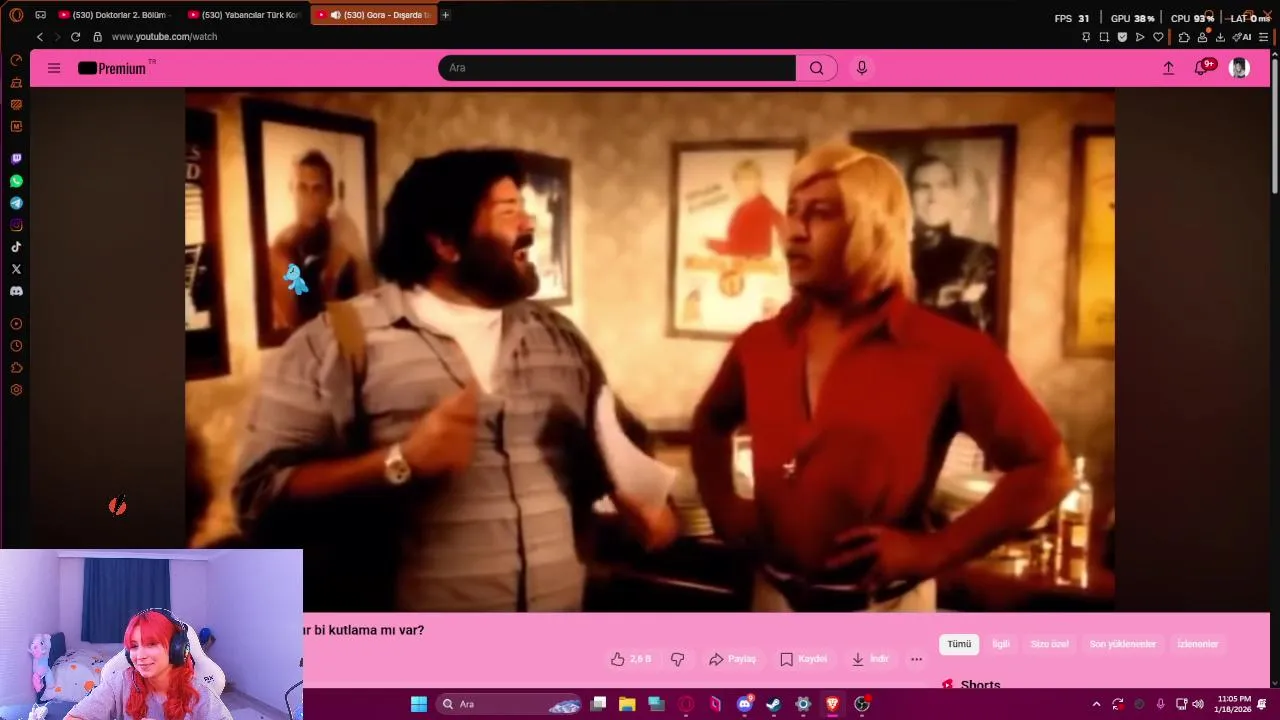Open the ad-blocker shield icon
This screenshot has width=1280, height=720.
(1122, 37)
